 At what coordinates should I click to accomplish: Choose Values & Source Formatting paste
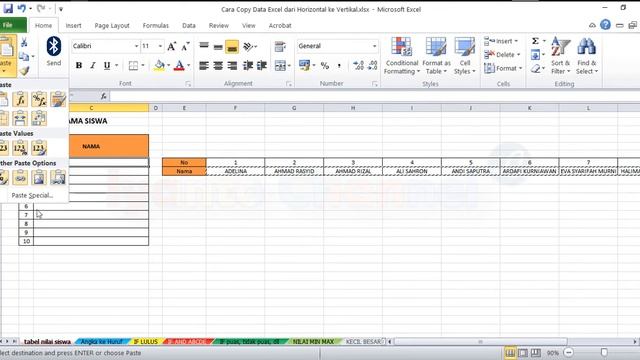tap(39, 148)
